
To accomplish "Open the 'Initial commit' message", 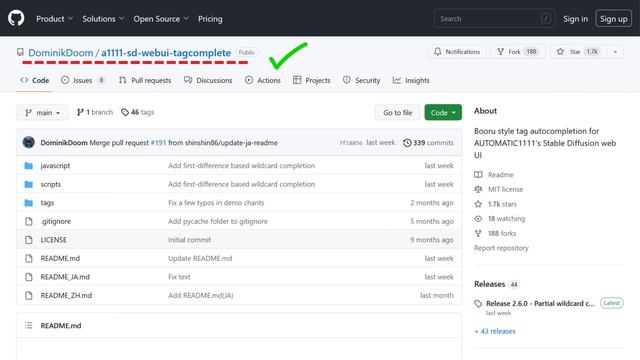I will click(x=189, y=240).
